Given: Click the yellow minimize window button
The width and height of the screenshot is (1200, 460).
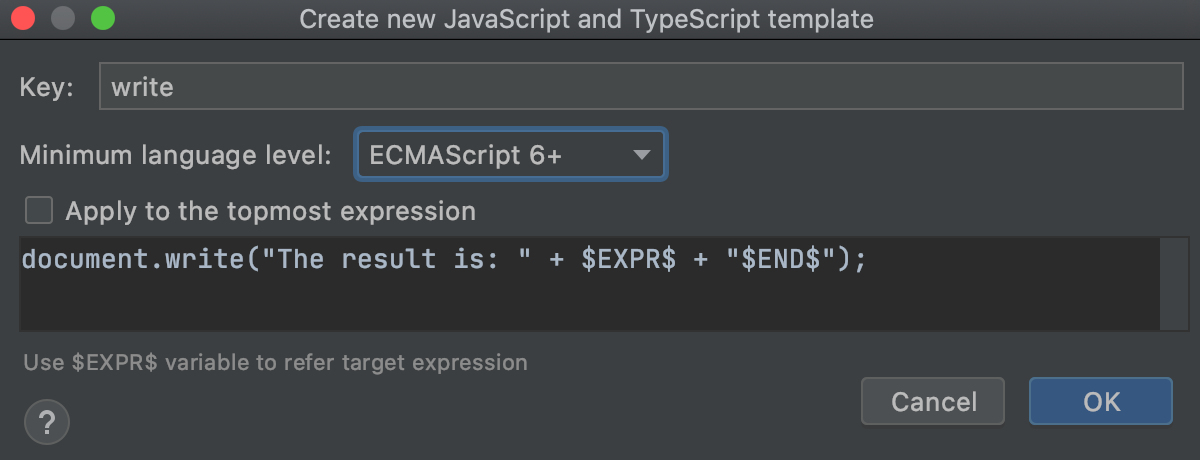Looking at the screenshot, I should (63, 18).
